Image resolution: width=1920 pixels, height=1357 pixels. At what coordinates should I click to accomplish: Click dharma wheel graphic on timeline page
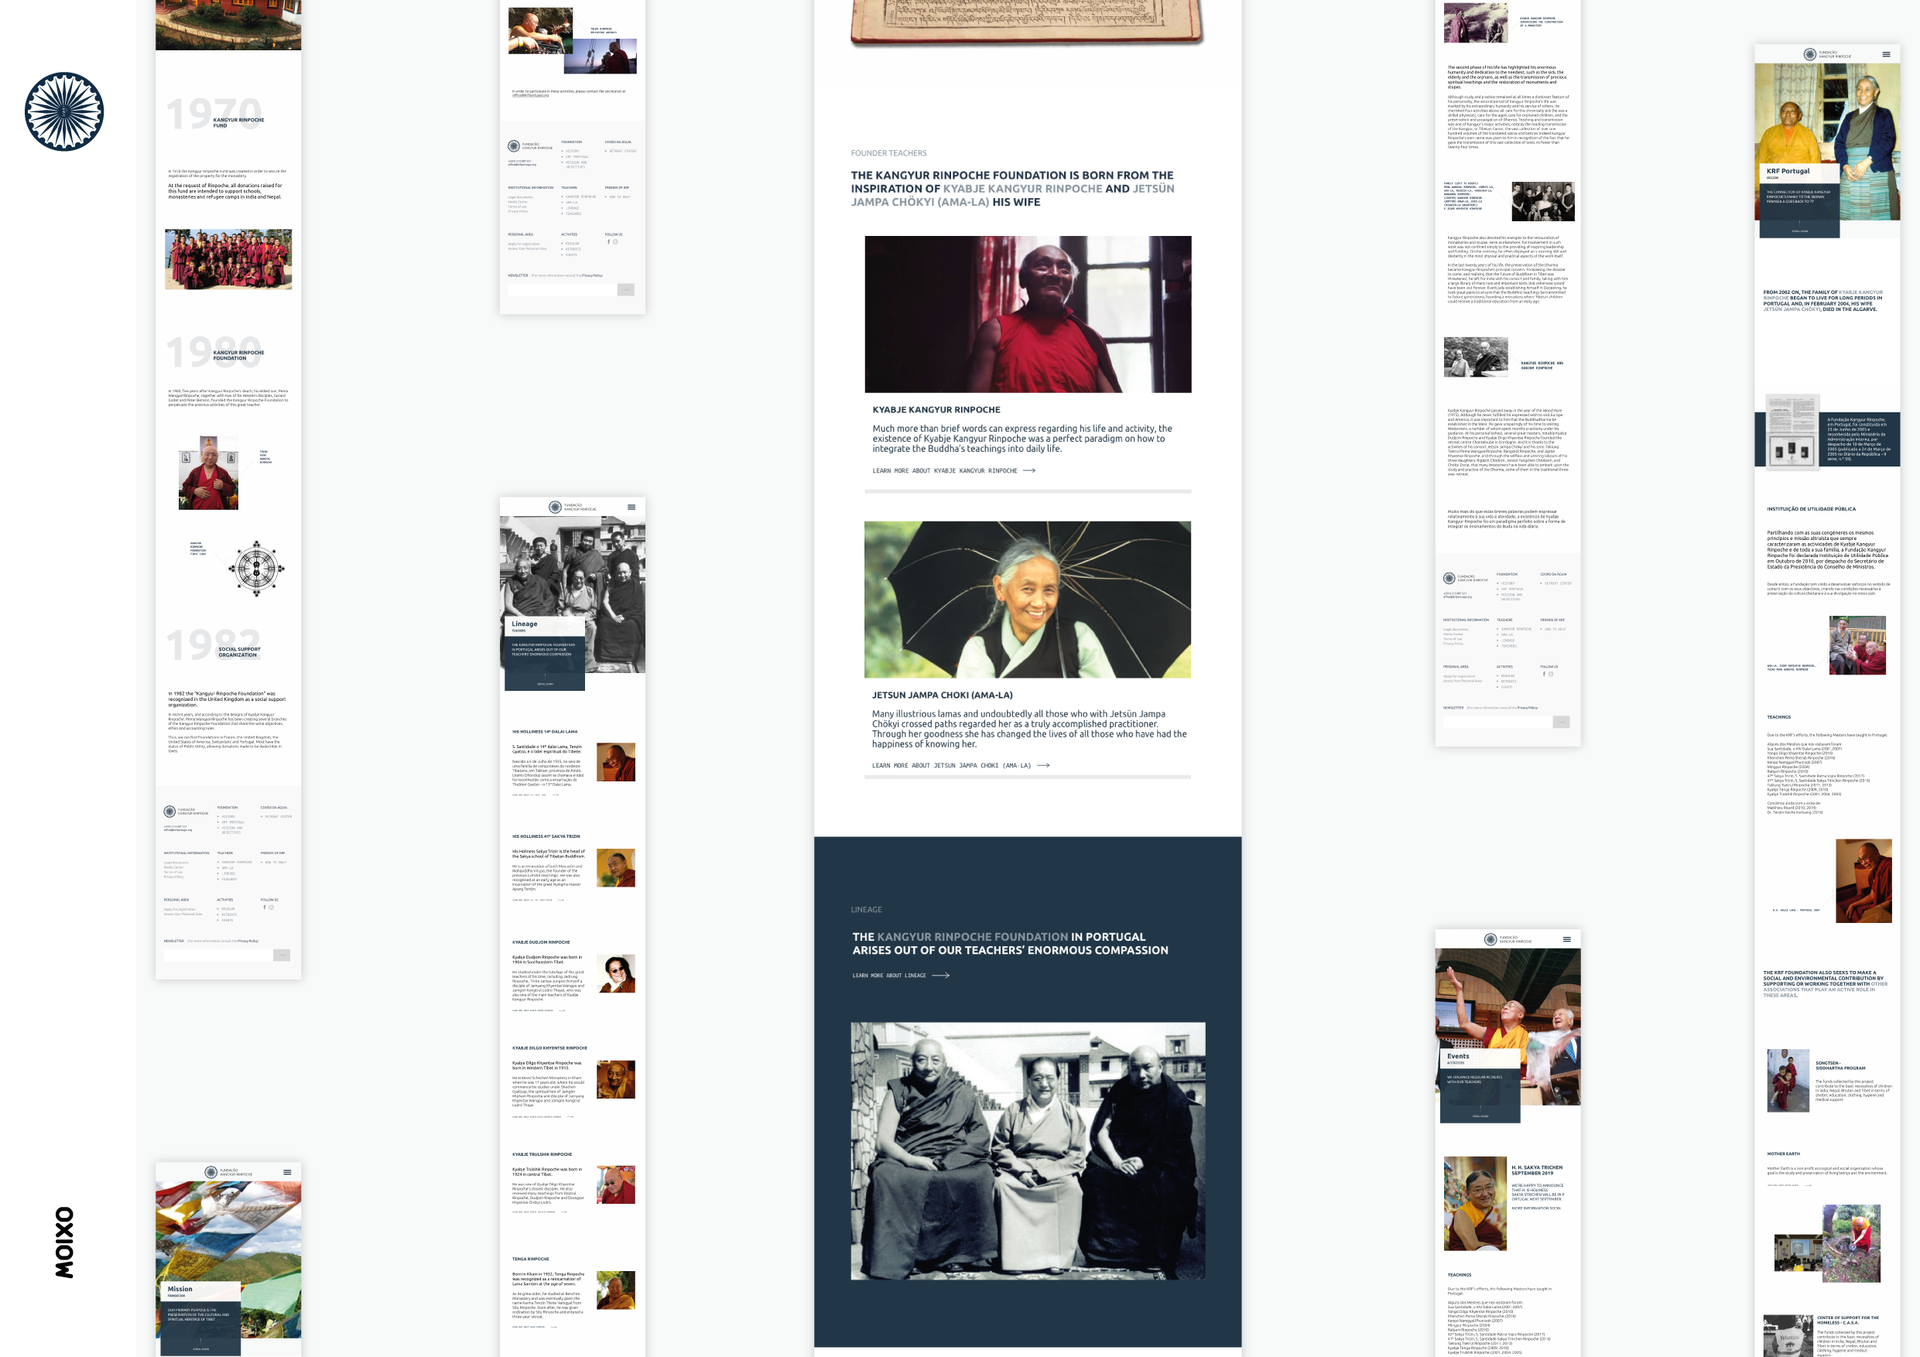point(256,569)
